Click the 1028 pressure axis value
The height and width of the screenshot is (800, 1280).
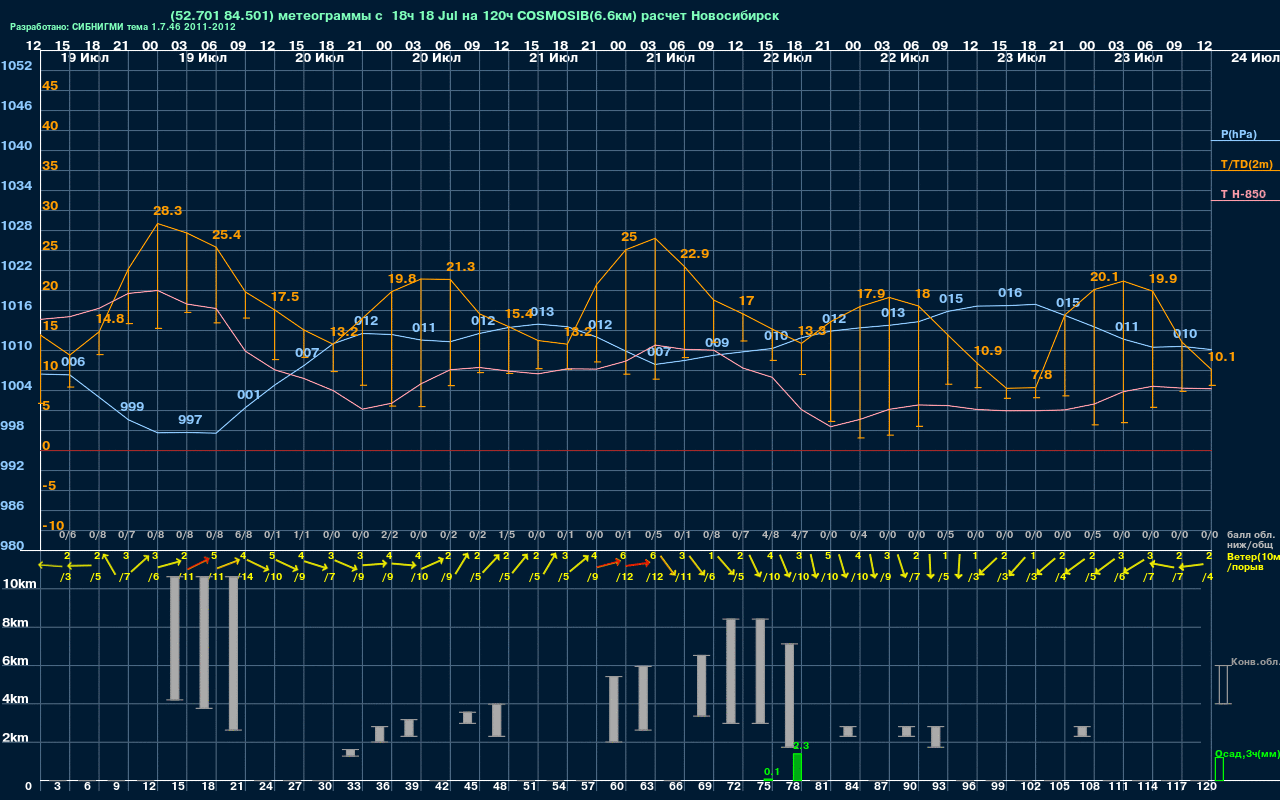pyautogui.click(x=16, y=226)
